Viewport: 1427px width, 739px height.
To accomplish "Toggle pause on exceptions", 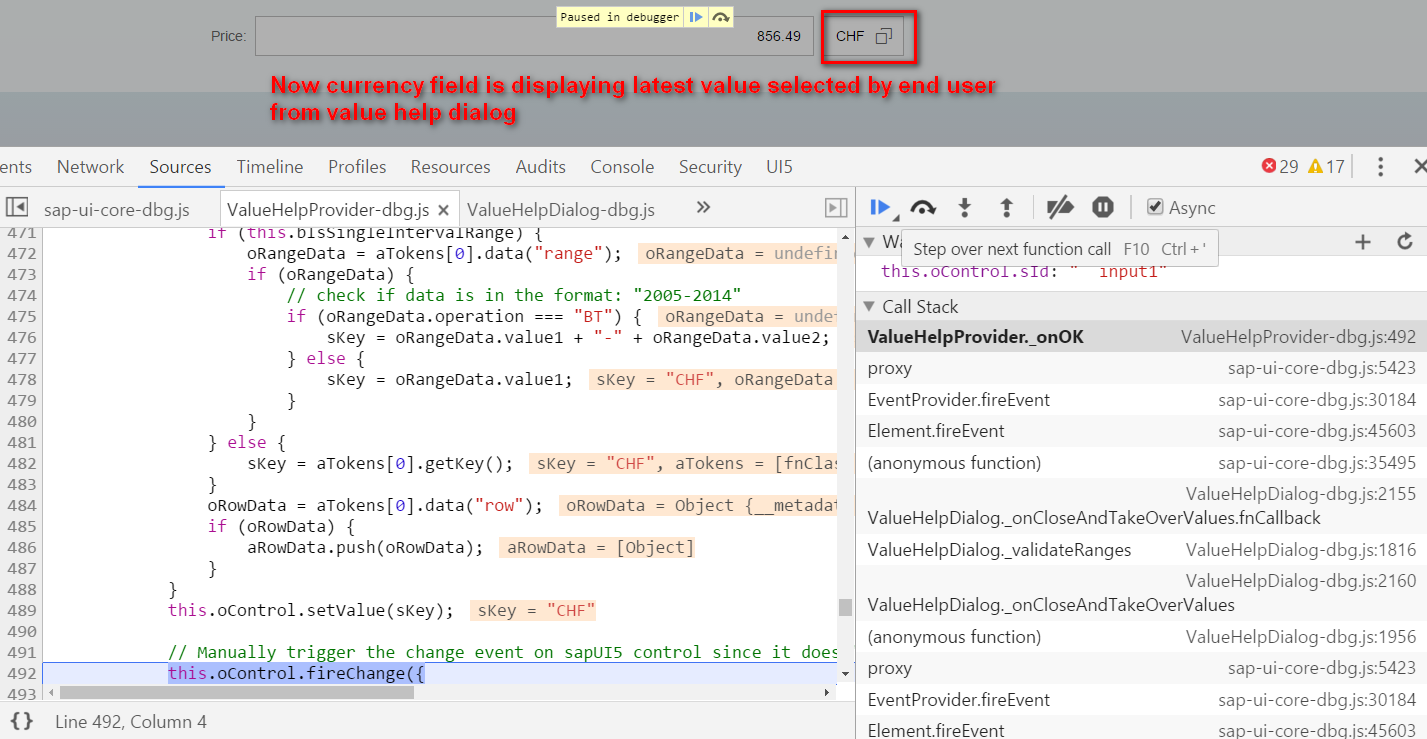I will [x=1103, y=207].
